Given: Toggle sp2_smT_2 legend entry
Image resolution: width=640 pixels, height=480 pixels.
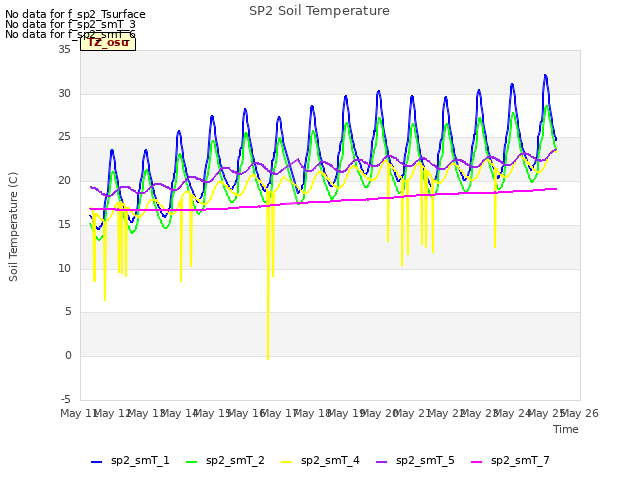Looking at the screenshot, I should (x=225, y=461).
